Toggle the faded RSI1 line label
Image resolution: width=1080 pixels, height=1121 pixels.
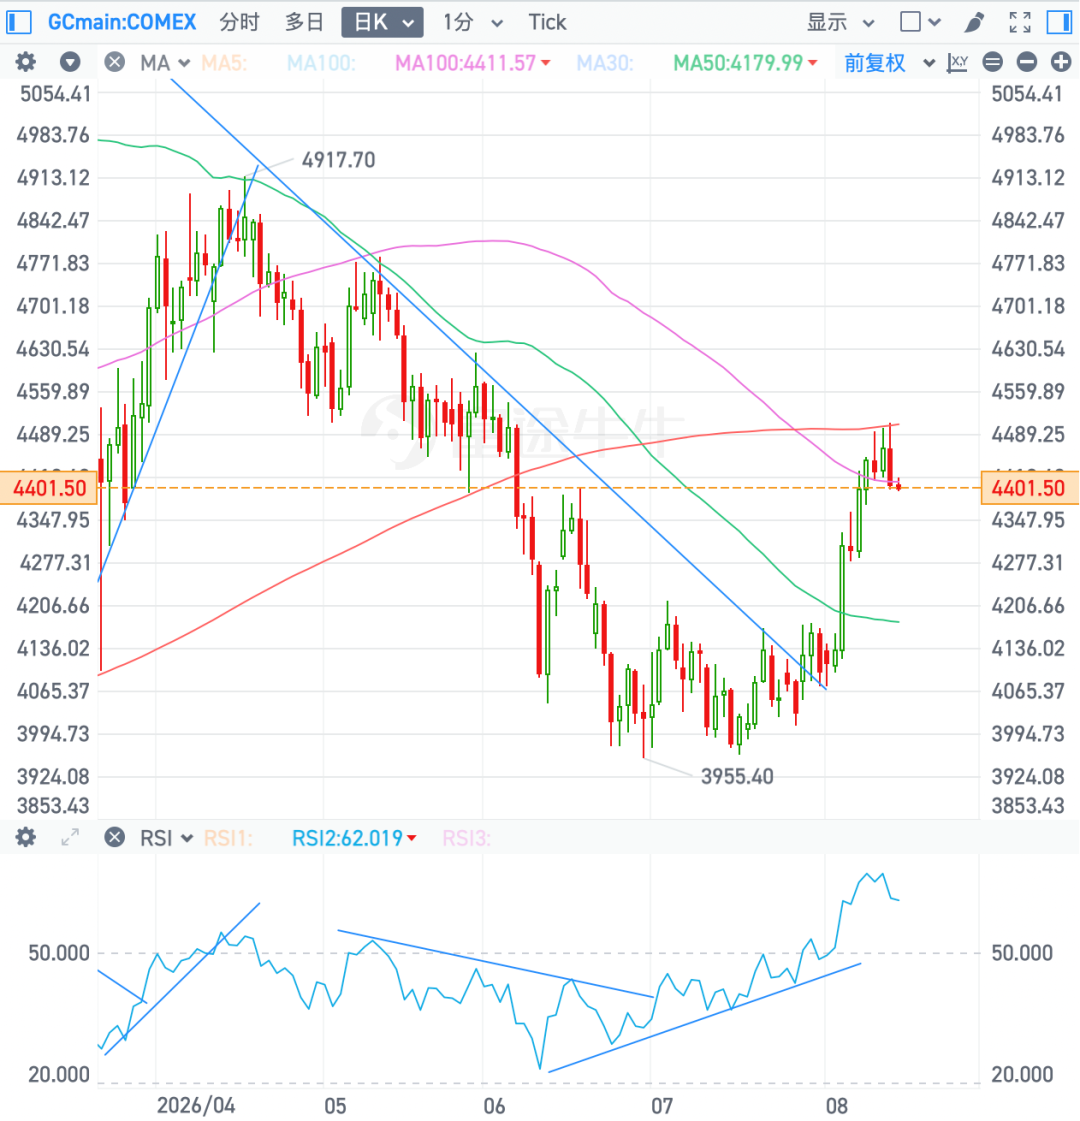tap(228, 838)
